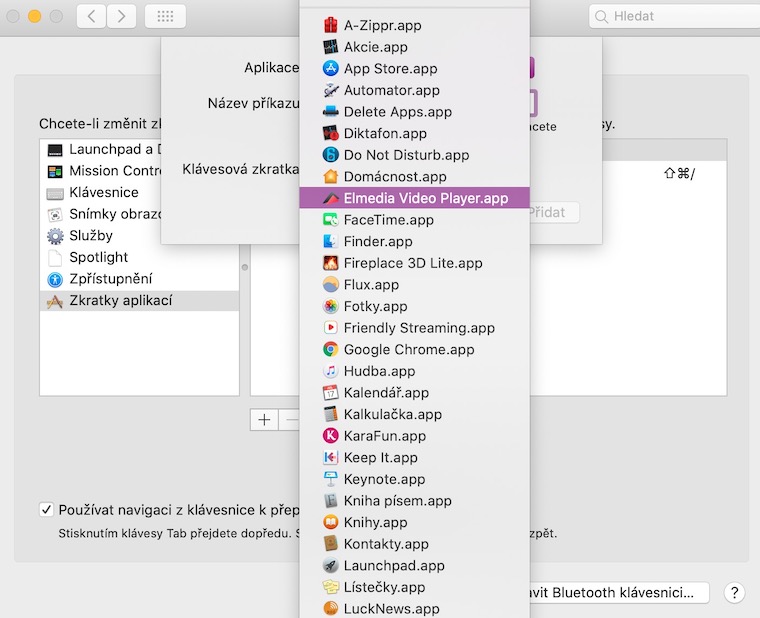Open Launchpad a Dock category in sidebar
Image resolution: width=760 pixels, height=618 pixels.
(101, 149)
